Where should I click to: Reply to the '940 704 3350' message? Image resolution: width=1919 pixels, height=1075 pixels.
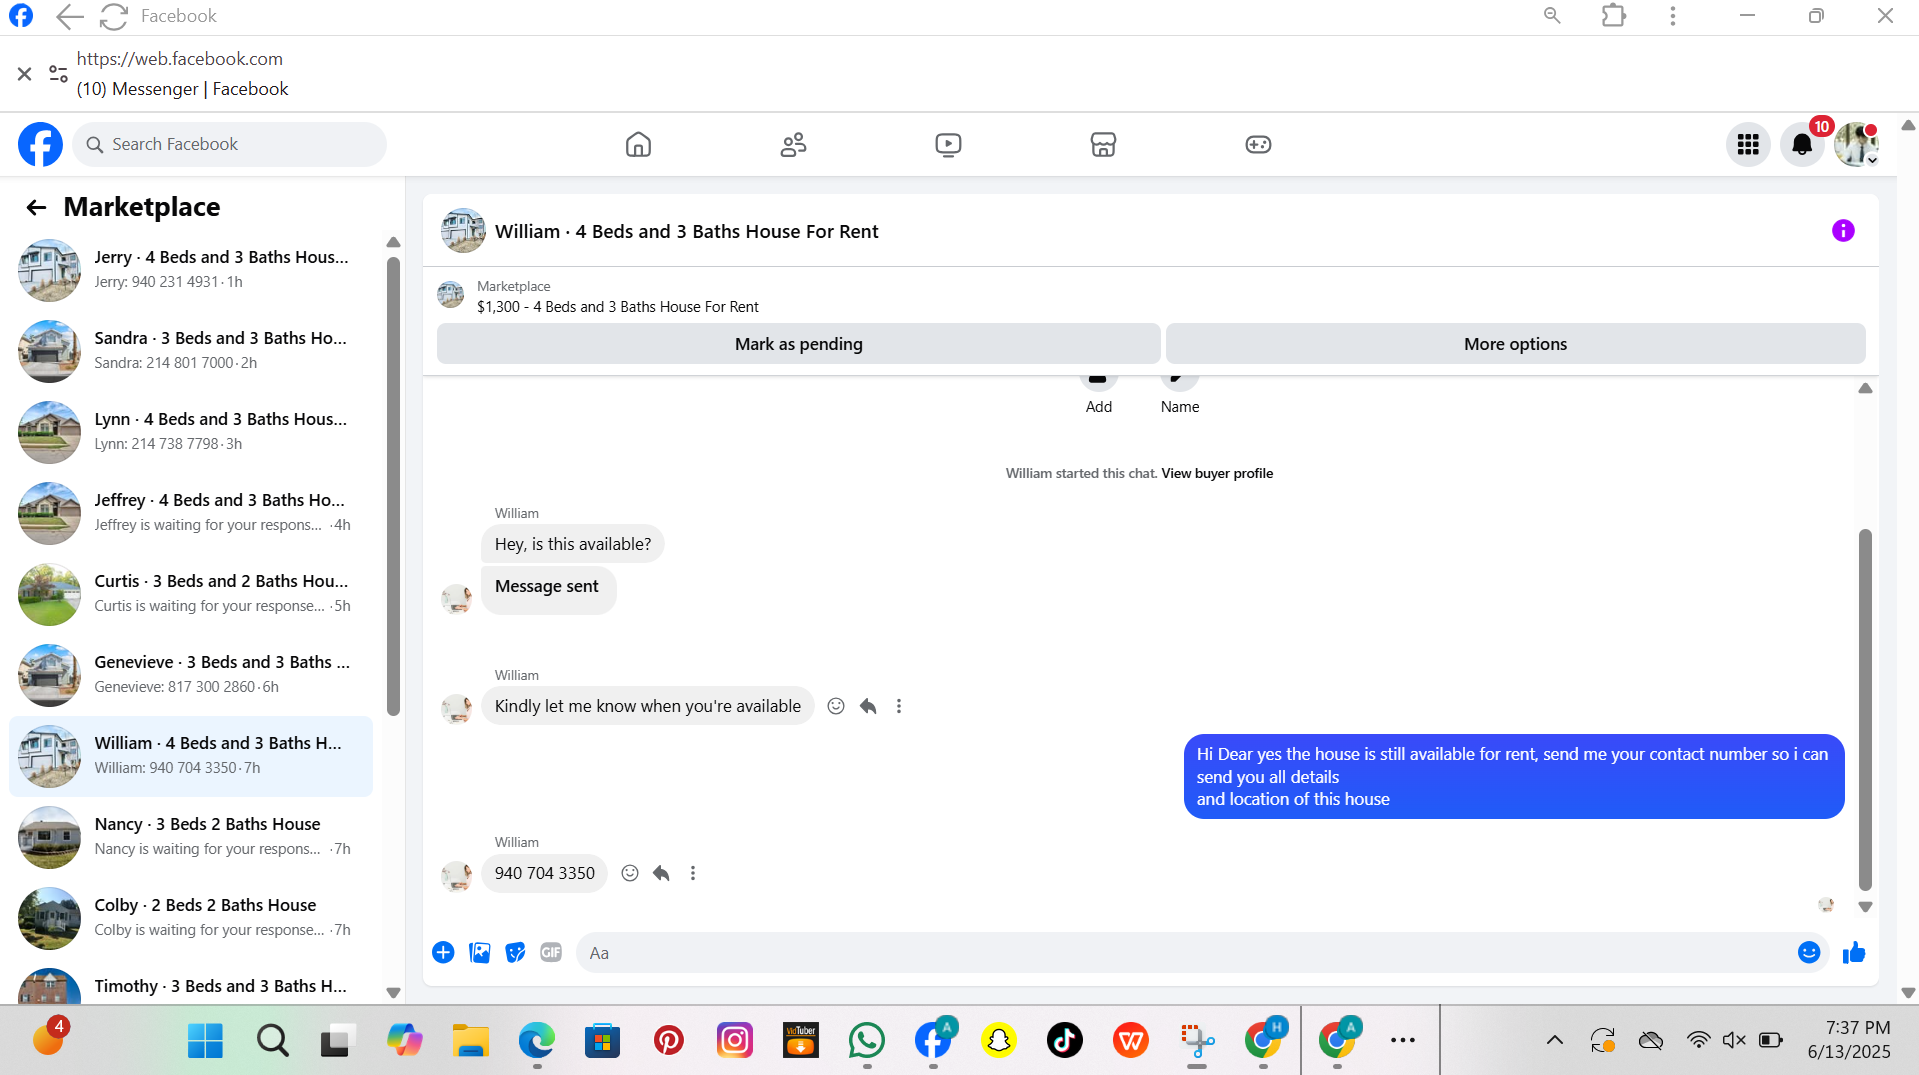coord(661,873)
